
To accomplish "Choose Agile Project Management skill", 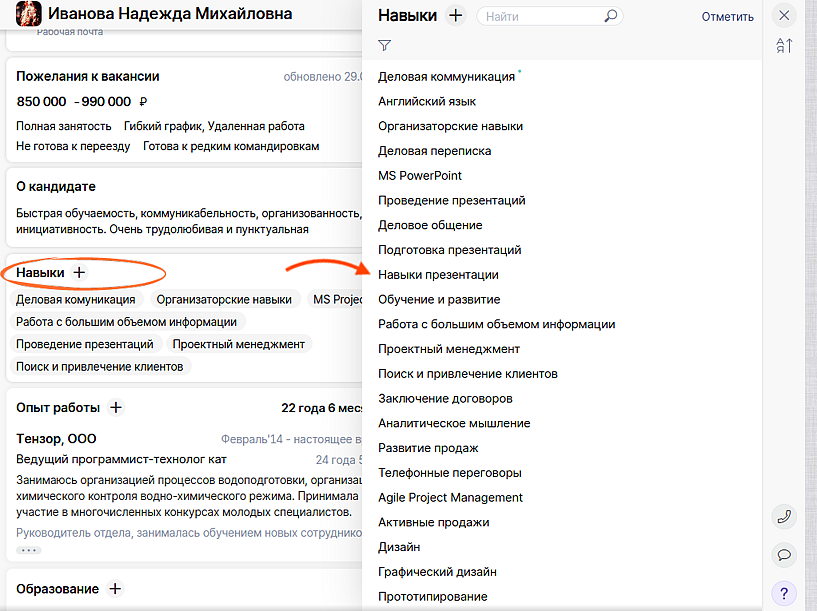I will click(450, 497).
